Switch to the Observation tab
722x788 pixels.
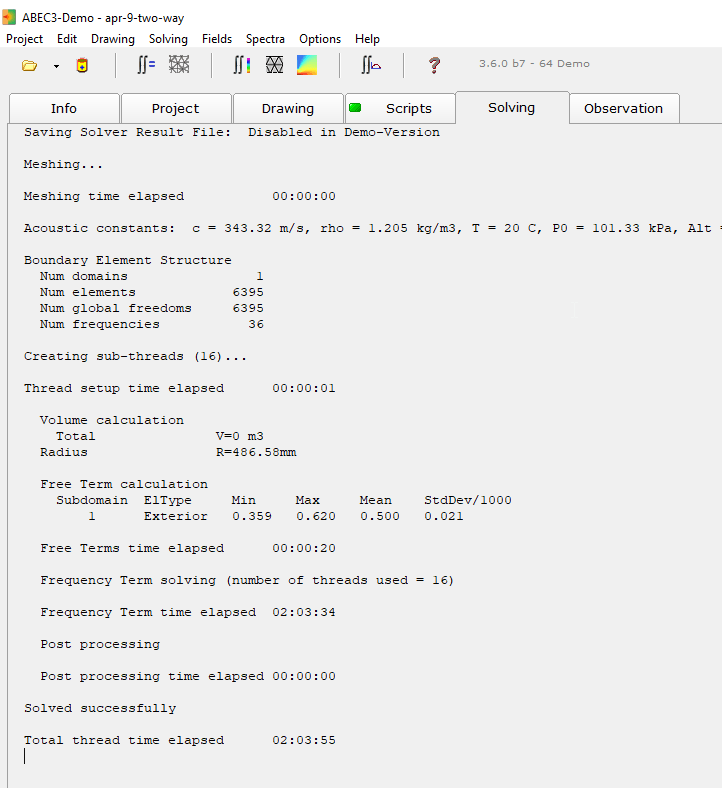[x=624, y=108]
